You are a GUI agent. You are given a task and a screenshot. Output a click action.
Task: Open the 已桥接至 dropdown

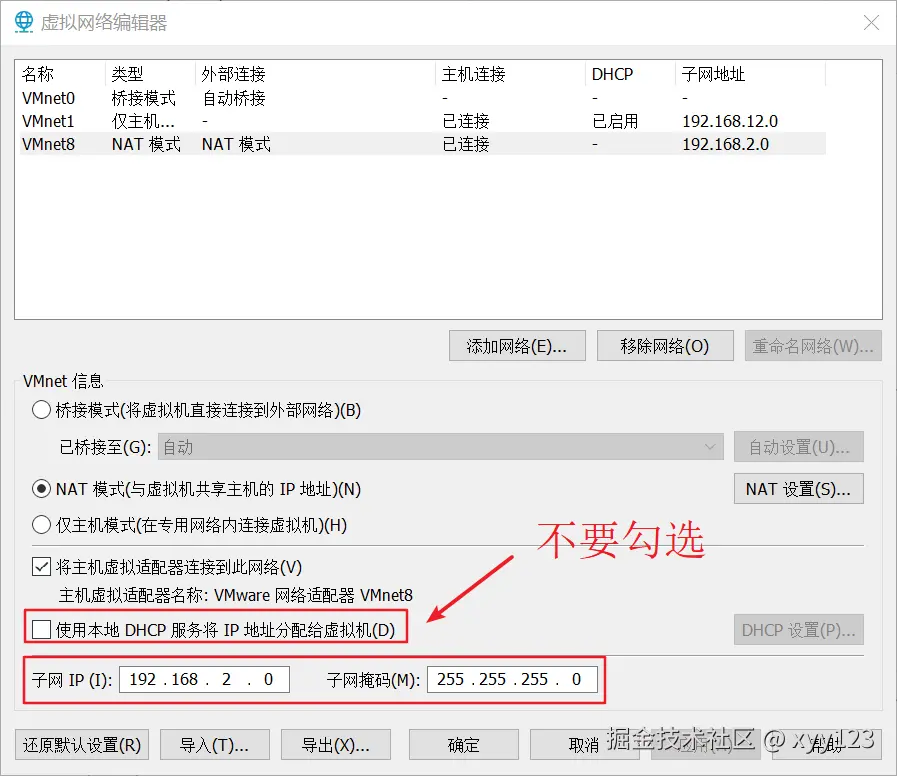click(x=440, y=446)
